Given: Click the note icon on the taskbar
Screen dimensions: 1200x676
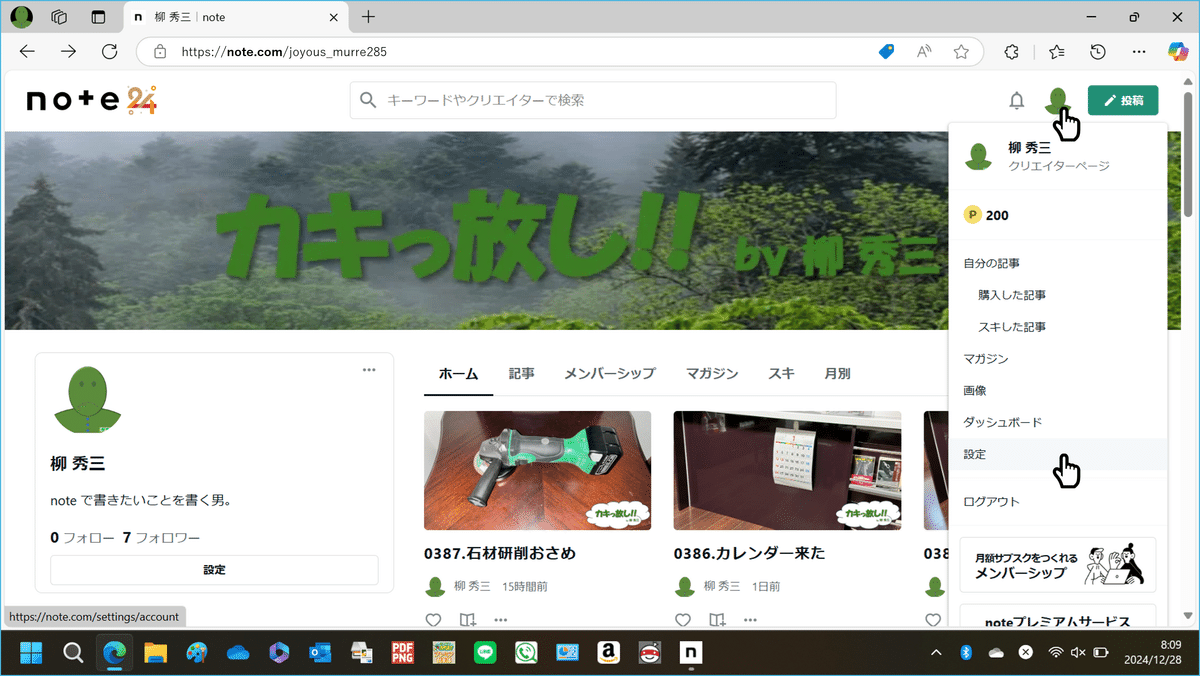Looking at the screenshot, I should (690, 652).
